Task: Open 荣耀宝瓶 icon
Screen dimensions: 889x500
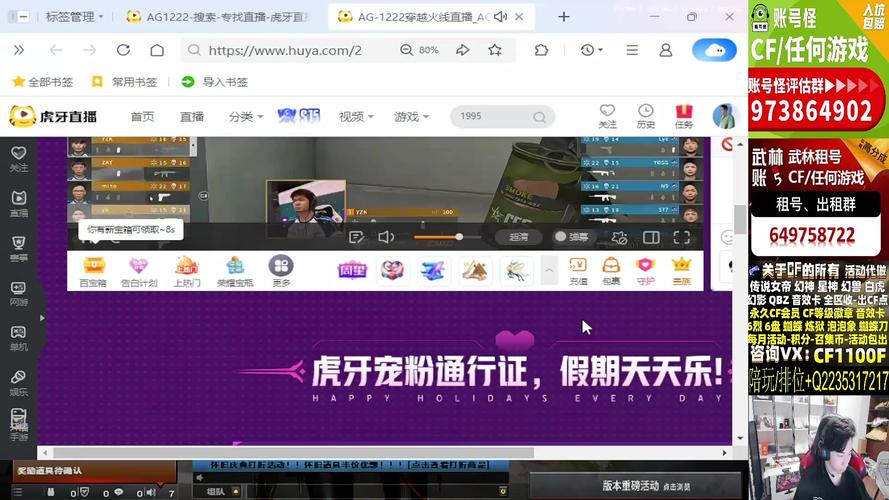Action: [x=235, y=271]
